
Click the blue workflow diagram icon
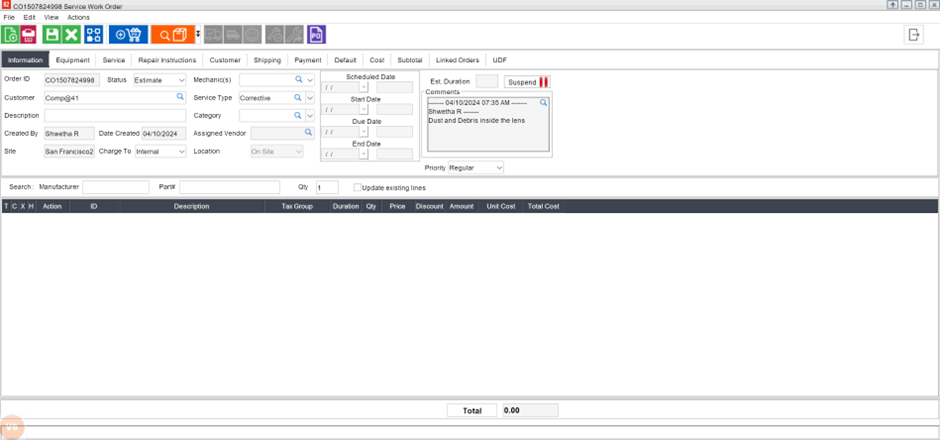coord(94,34)
